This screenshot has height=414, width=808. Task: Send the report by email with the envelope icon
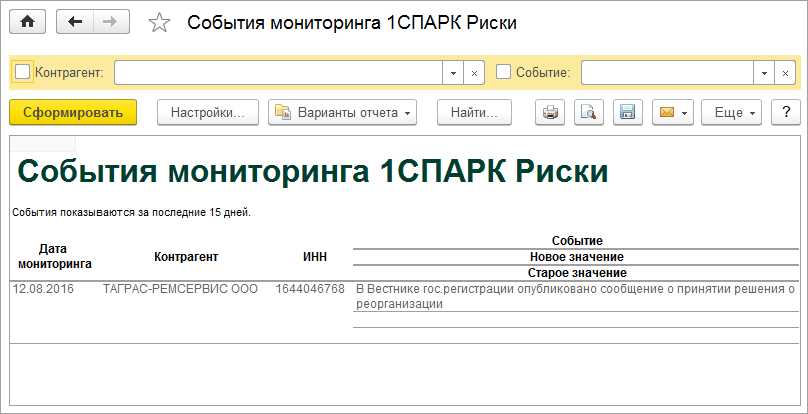pyautogui.click(x=672, y=112)
